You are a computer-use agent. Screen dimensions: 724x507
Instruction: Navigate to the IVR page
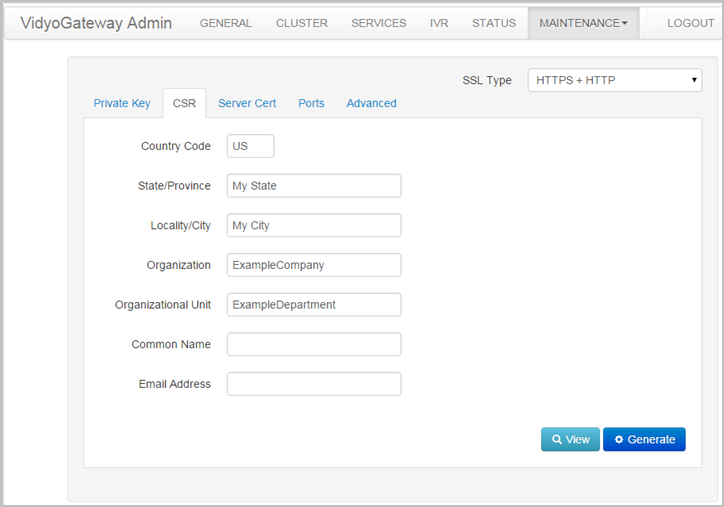tap(439, 23)
